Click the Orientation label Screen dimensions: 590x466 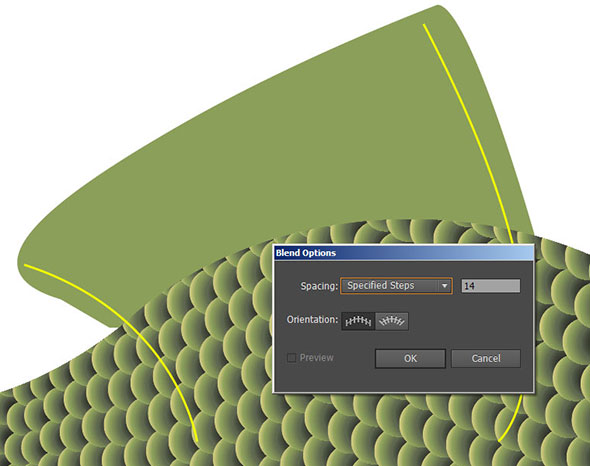coord(312,320)
